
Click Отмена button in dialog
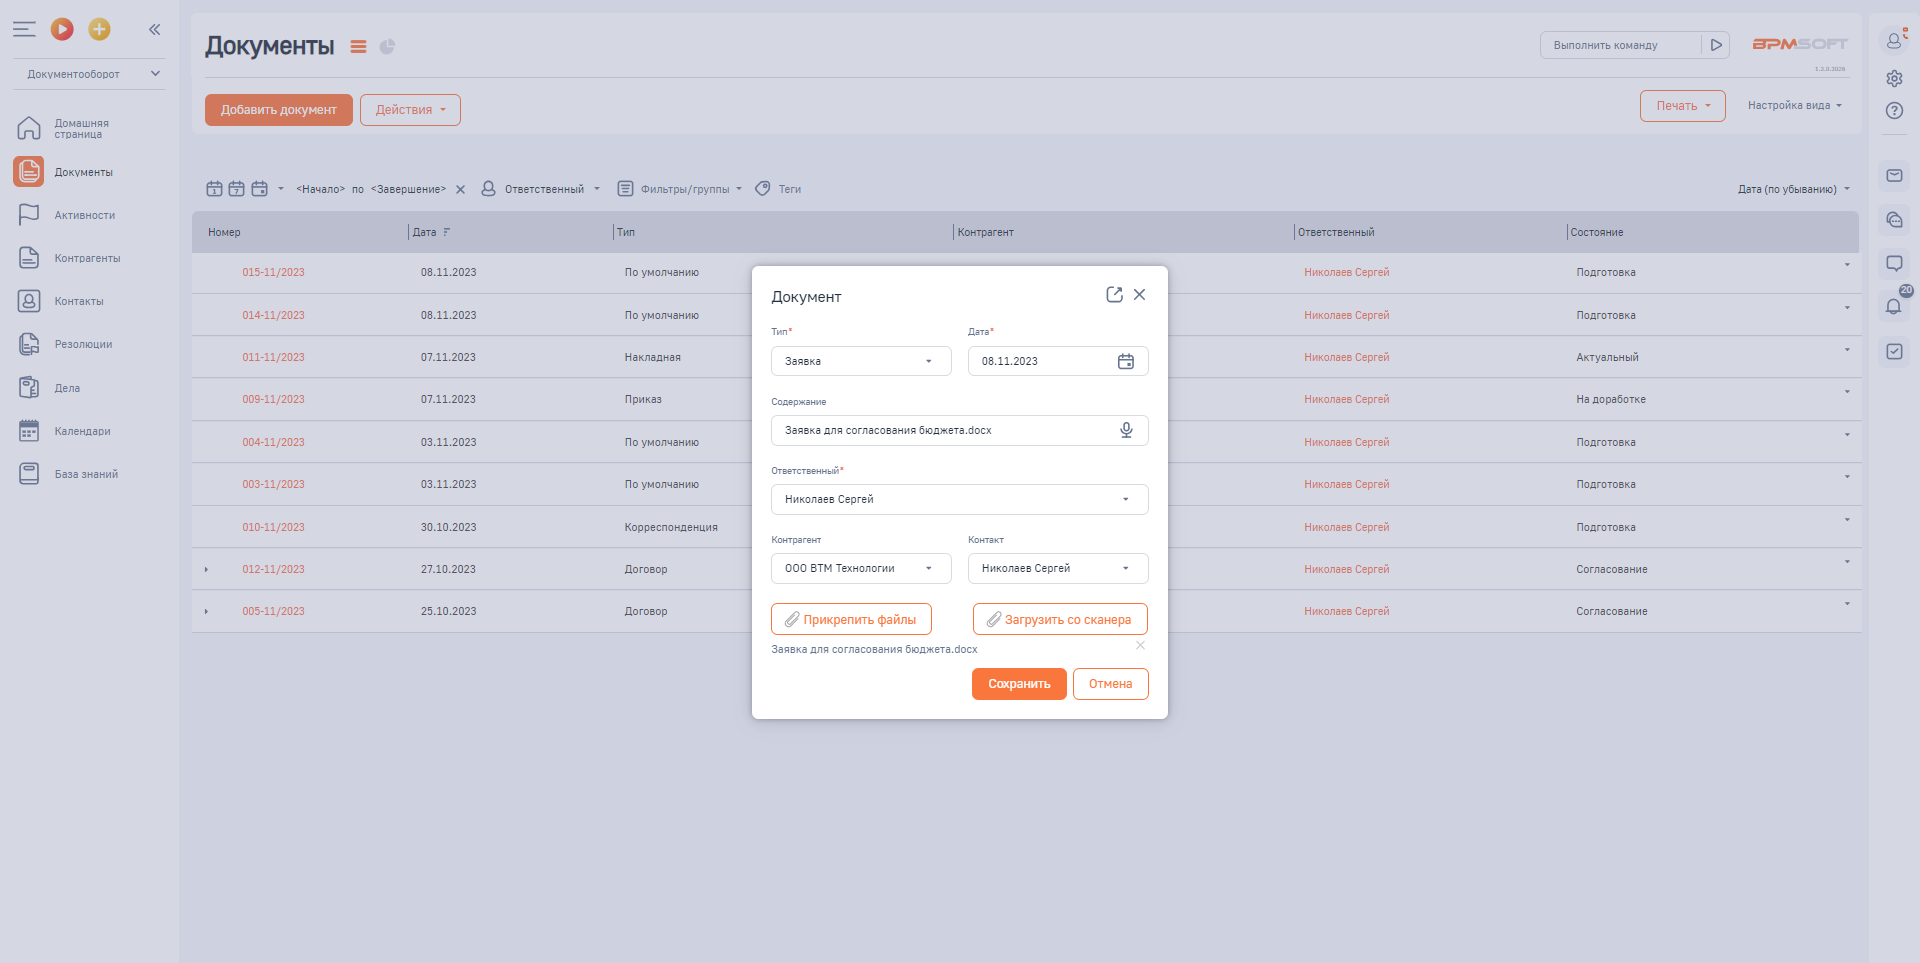[x=1110, y=684]
